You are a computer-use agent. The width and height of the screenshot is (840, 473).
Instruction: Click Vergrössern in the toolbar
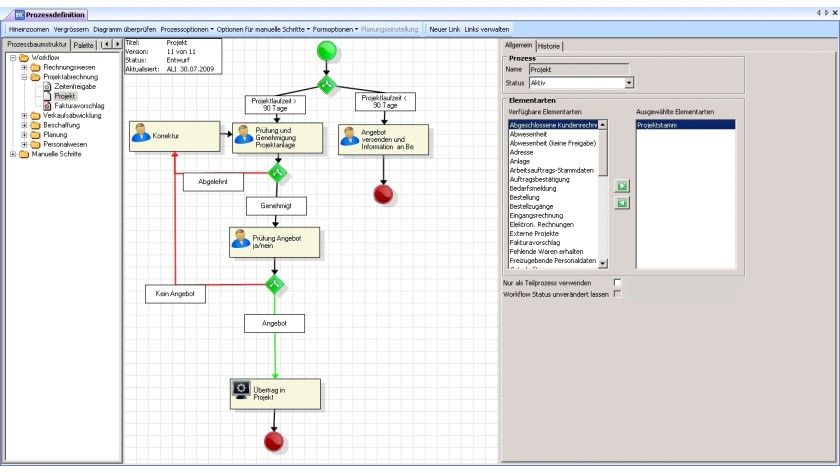71,29
